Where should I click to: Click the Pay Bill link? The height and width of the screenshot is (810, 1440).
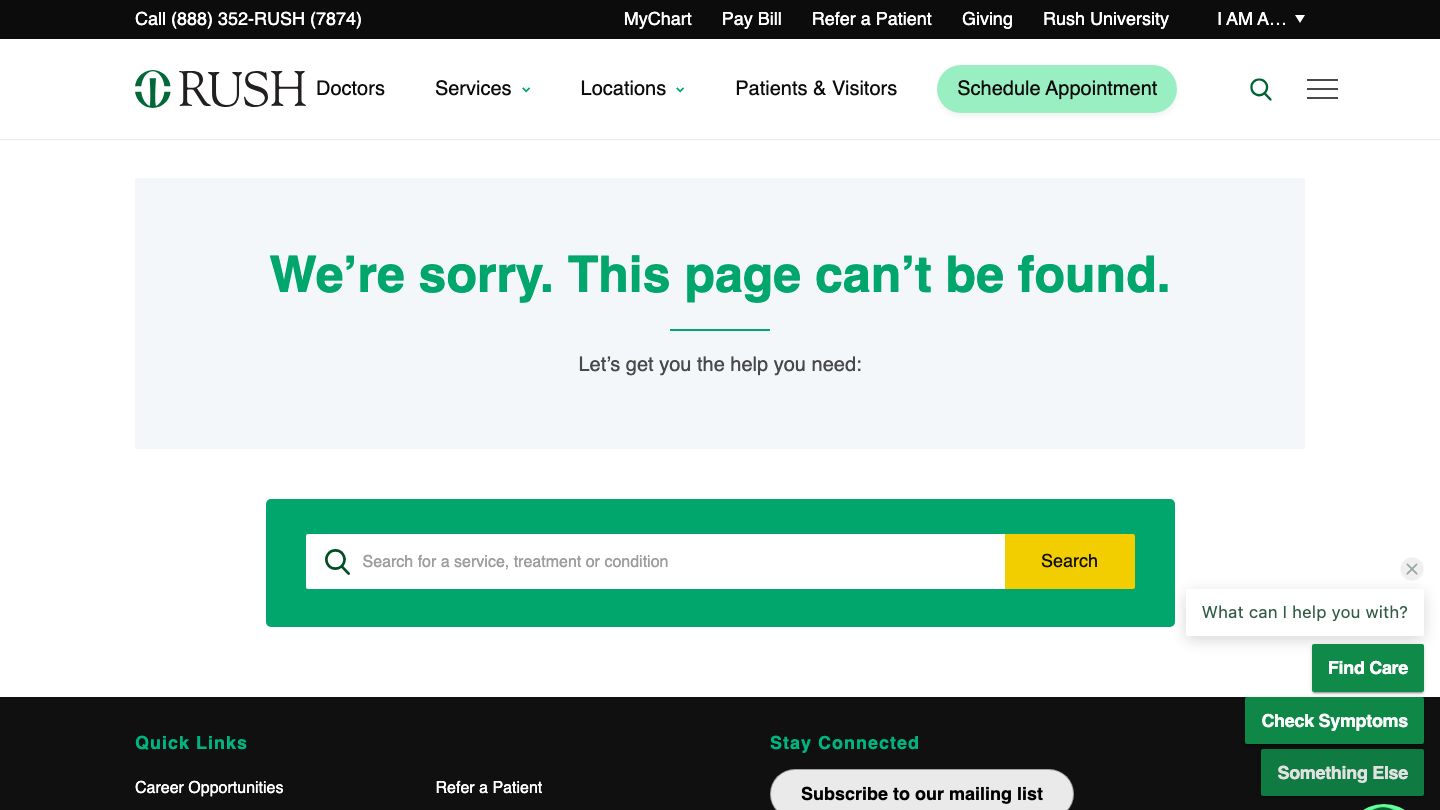[x=751, y=19]
